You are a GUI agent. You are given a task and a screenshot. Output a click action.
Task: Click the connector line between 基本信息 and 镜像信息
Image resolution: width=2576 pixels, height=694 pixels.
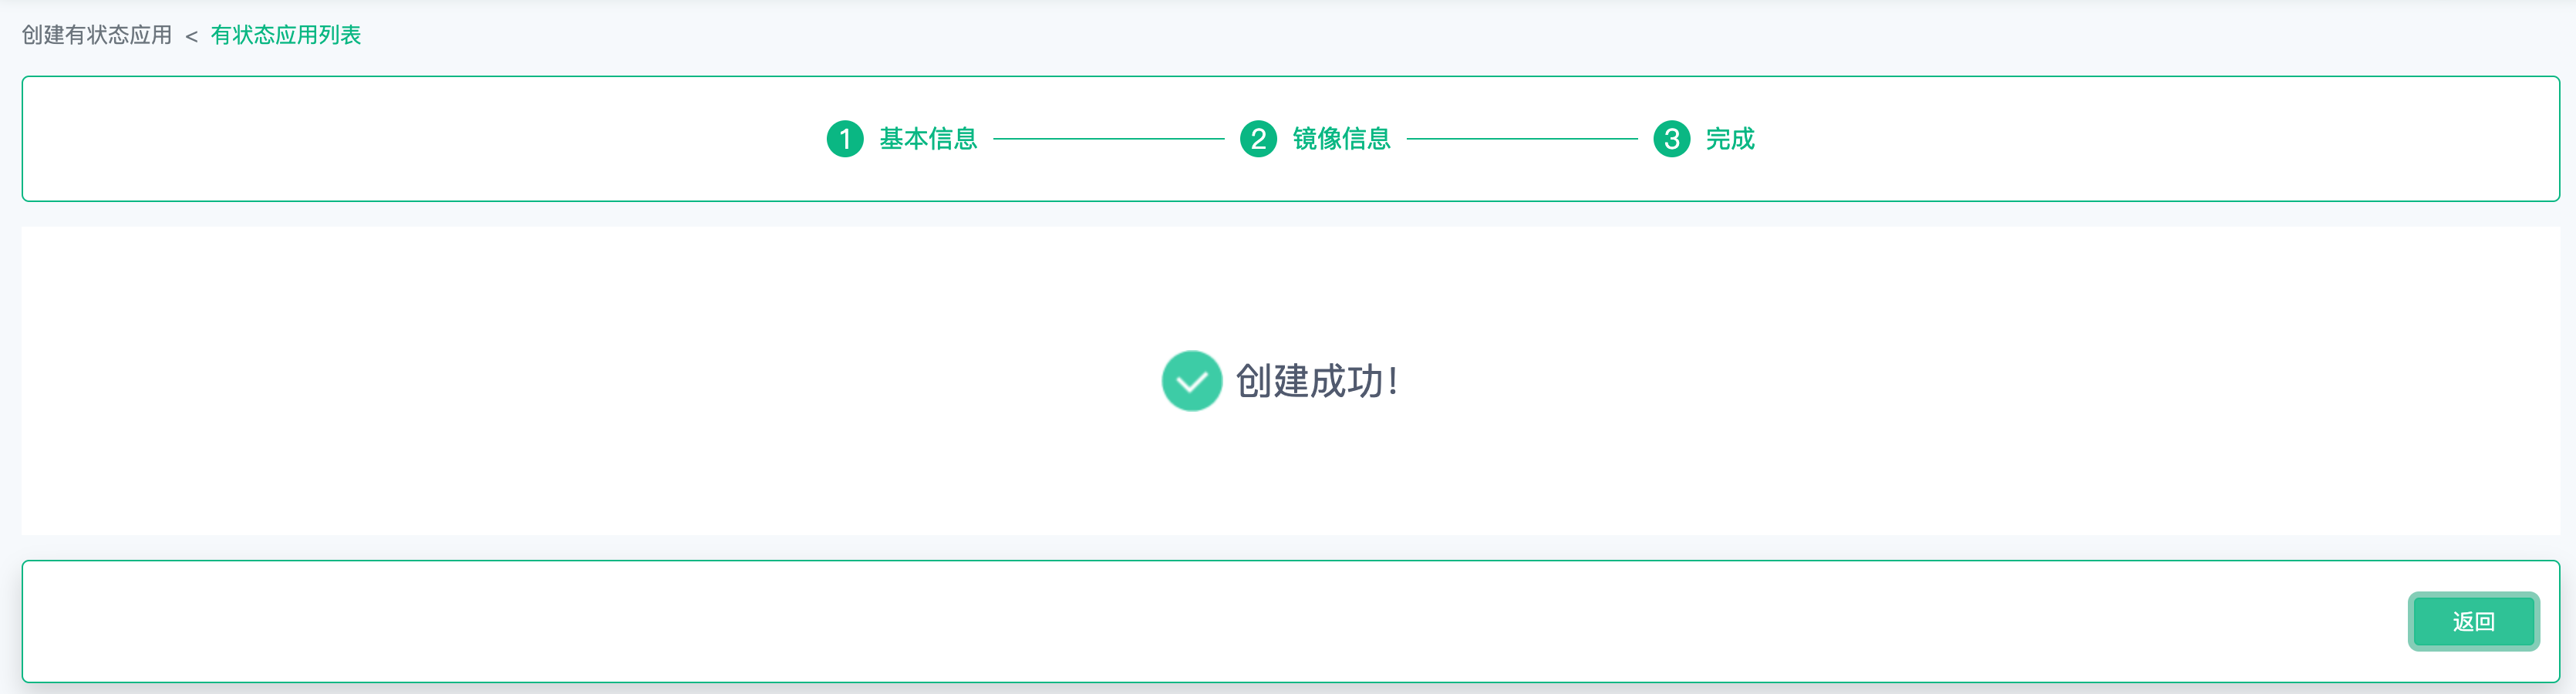(1109, 139)
